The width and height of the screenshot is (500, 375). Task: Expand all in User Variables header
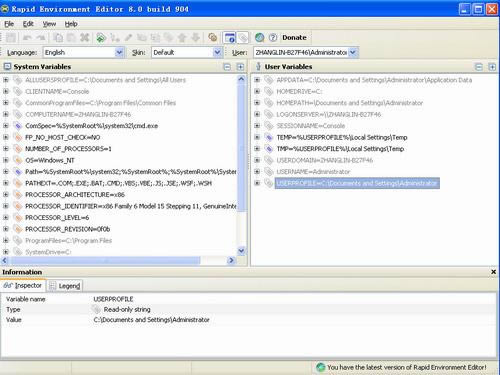(x=492, y=67)
